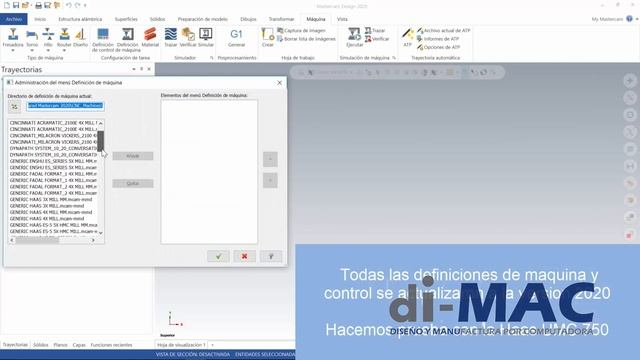The image size is (640, 360).
Task: Click the undo icon in quick access toolbar
Action: pyautogui.click(x=68, y=5)
